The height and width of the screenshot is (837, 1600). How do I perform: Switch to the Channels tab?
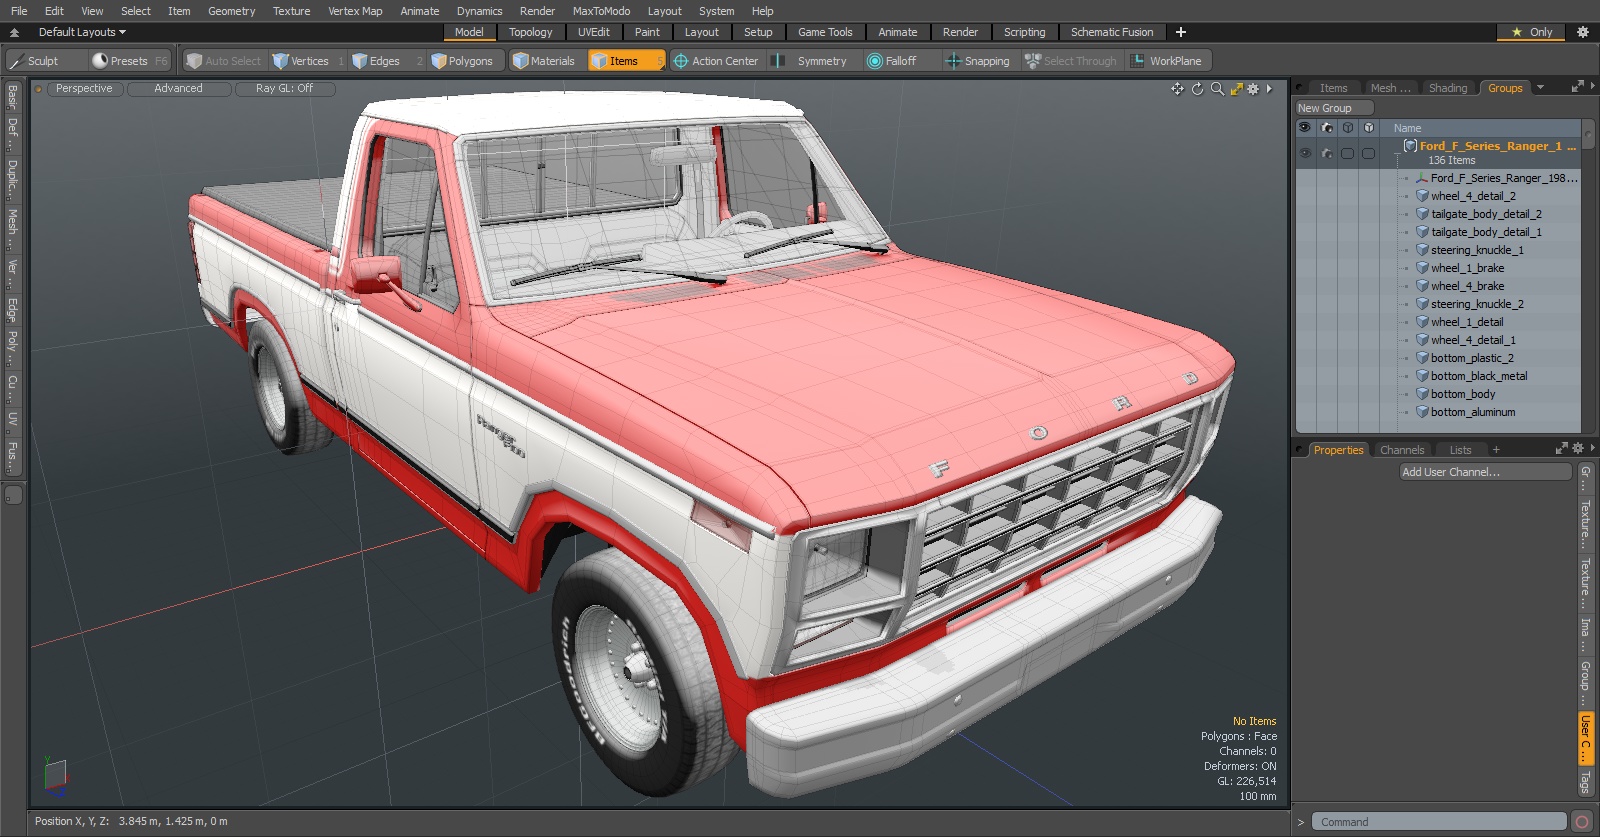1402,450
